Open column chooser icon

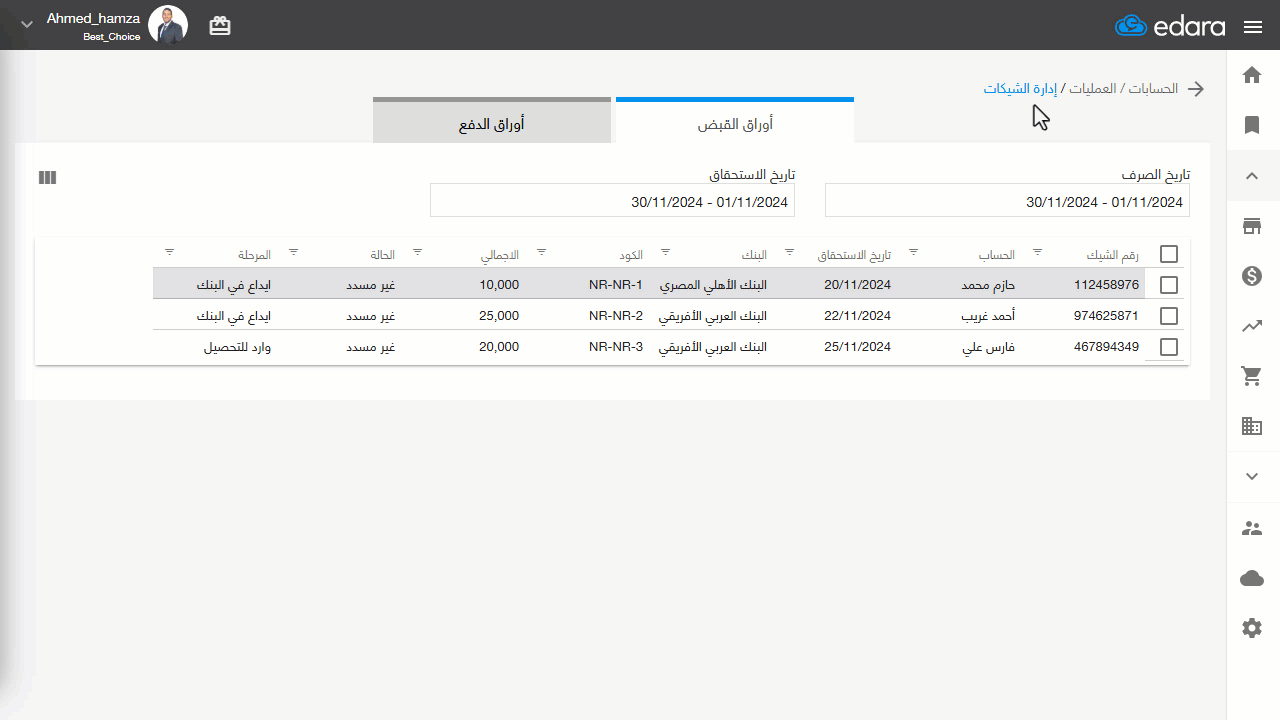tap(47, 177)
